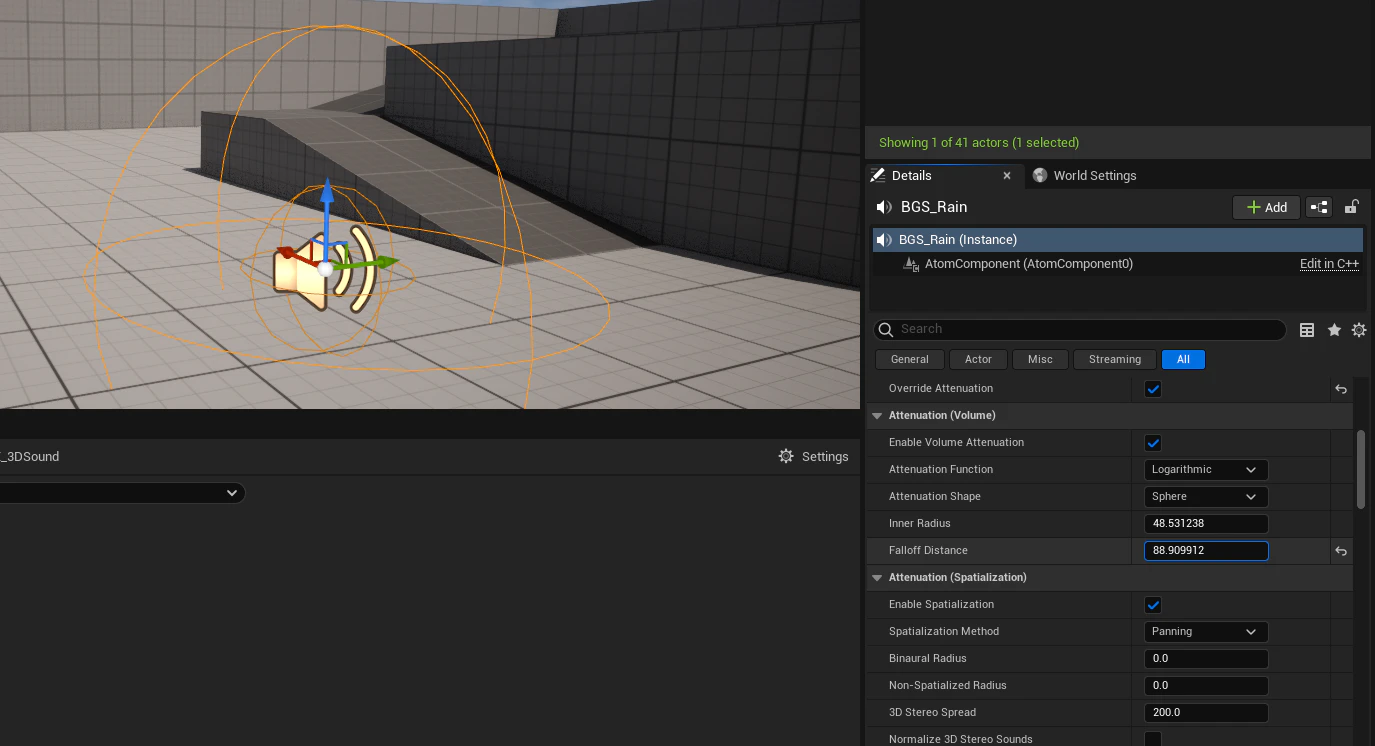Open the Details settings gear icon
This screenshot has width=1375, height=746.
click(x=1359, y=330)
